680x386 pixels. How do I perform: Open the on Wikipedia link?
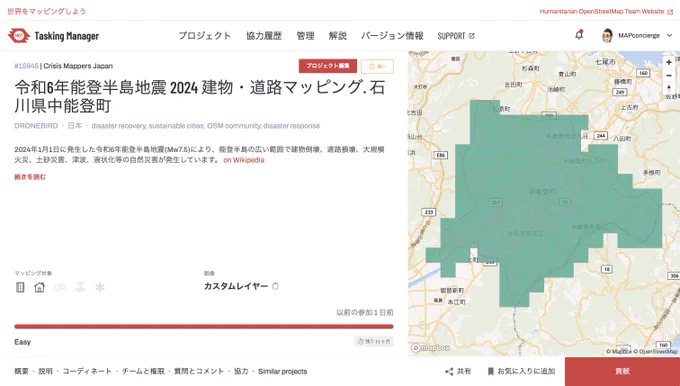244,160
